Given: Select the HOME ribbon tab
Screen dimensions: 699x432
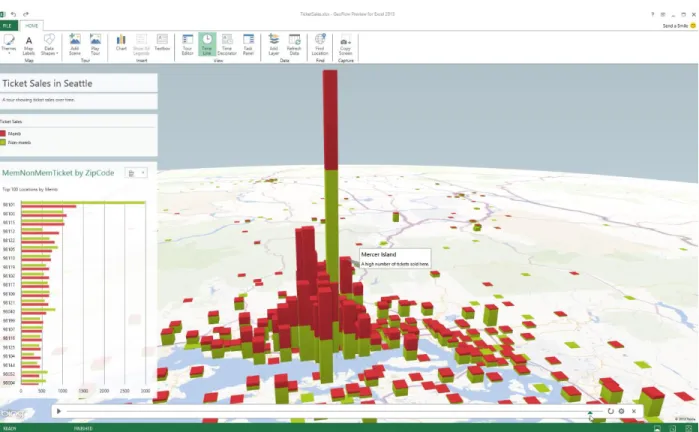Looking at the screenshot, I should [32, 26].
